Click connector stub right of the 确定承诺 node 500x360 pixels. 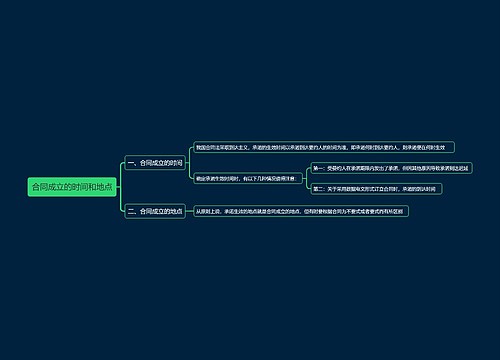[x=304, y=178]
